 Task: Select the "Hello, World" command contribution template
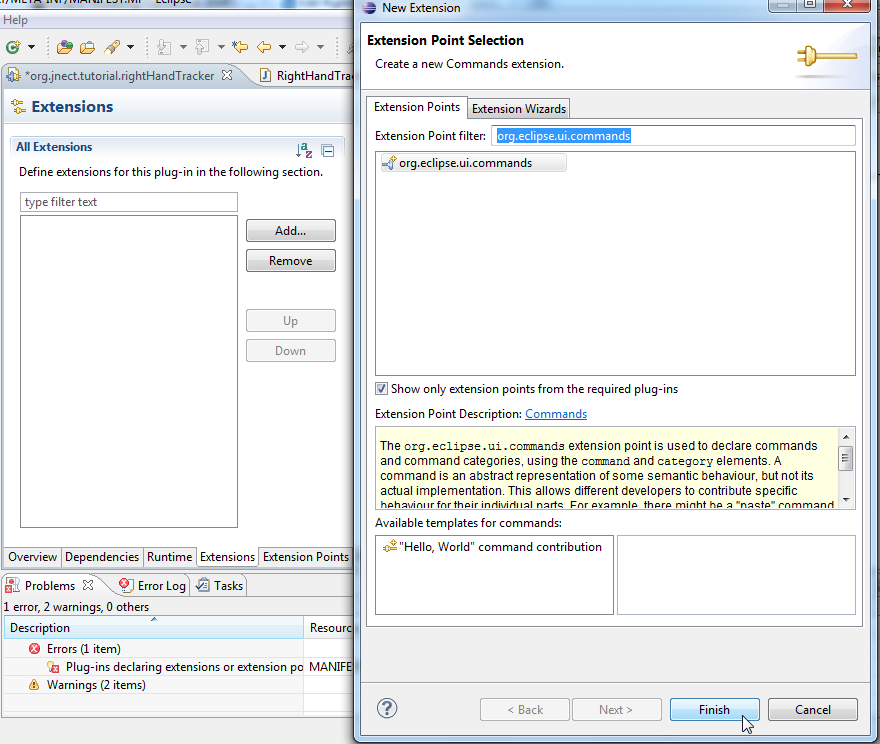(493, 547)
